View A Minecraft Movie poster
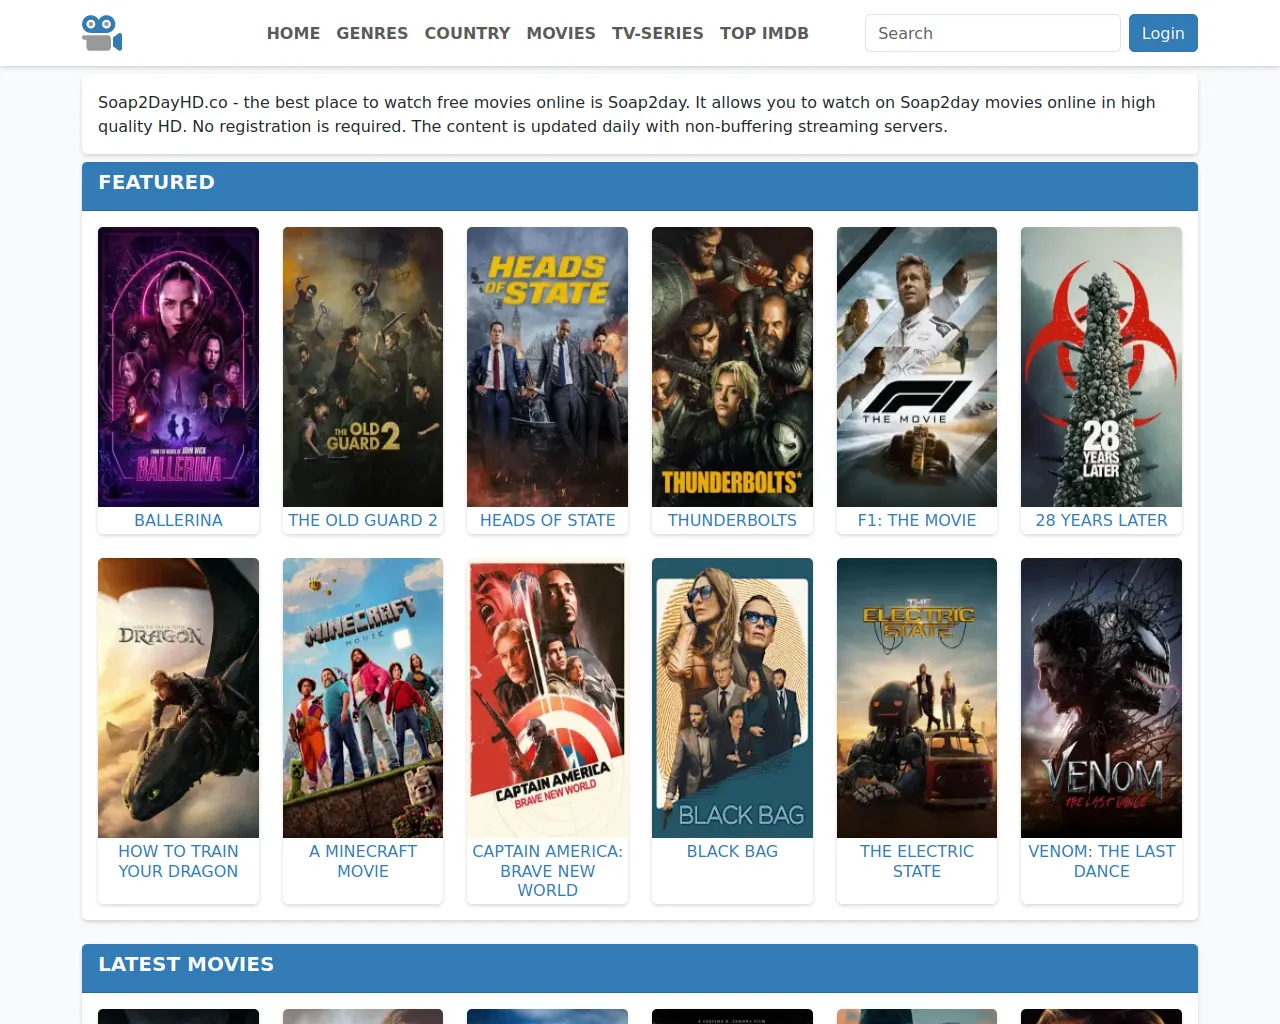This screenshot has width=1280, height=1024. tap(363, 698)
